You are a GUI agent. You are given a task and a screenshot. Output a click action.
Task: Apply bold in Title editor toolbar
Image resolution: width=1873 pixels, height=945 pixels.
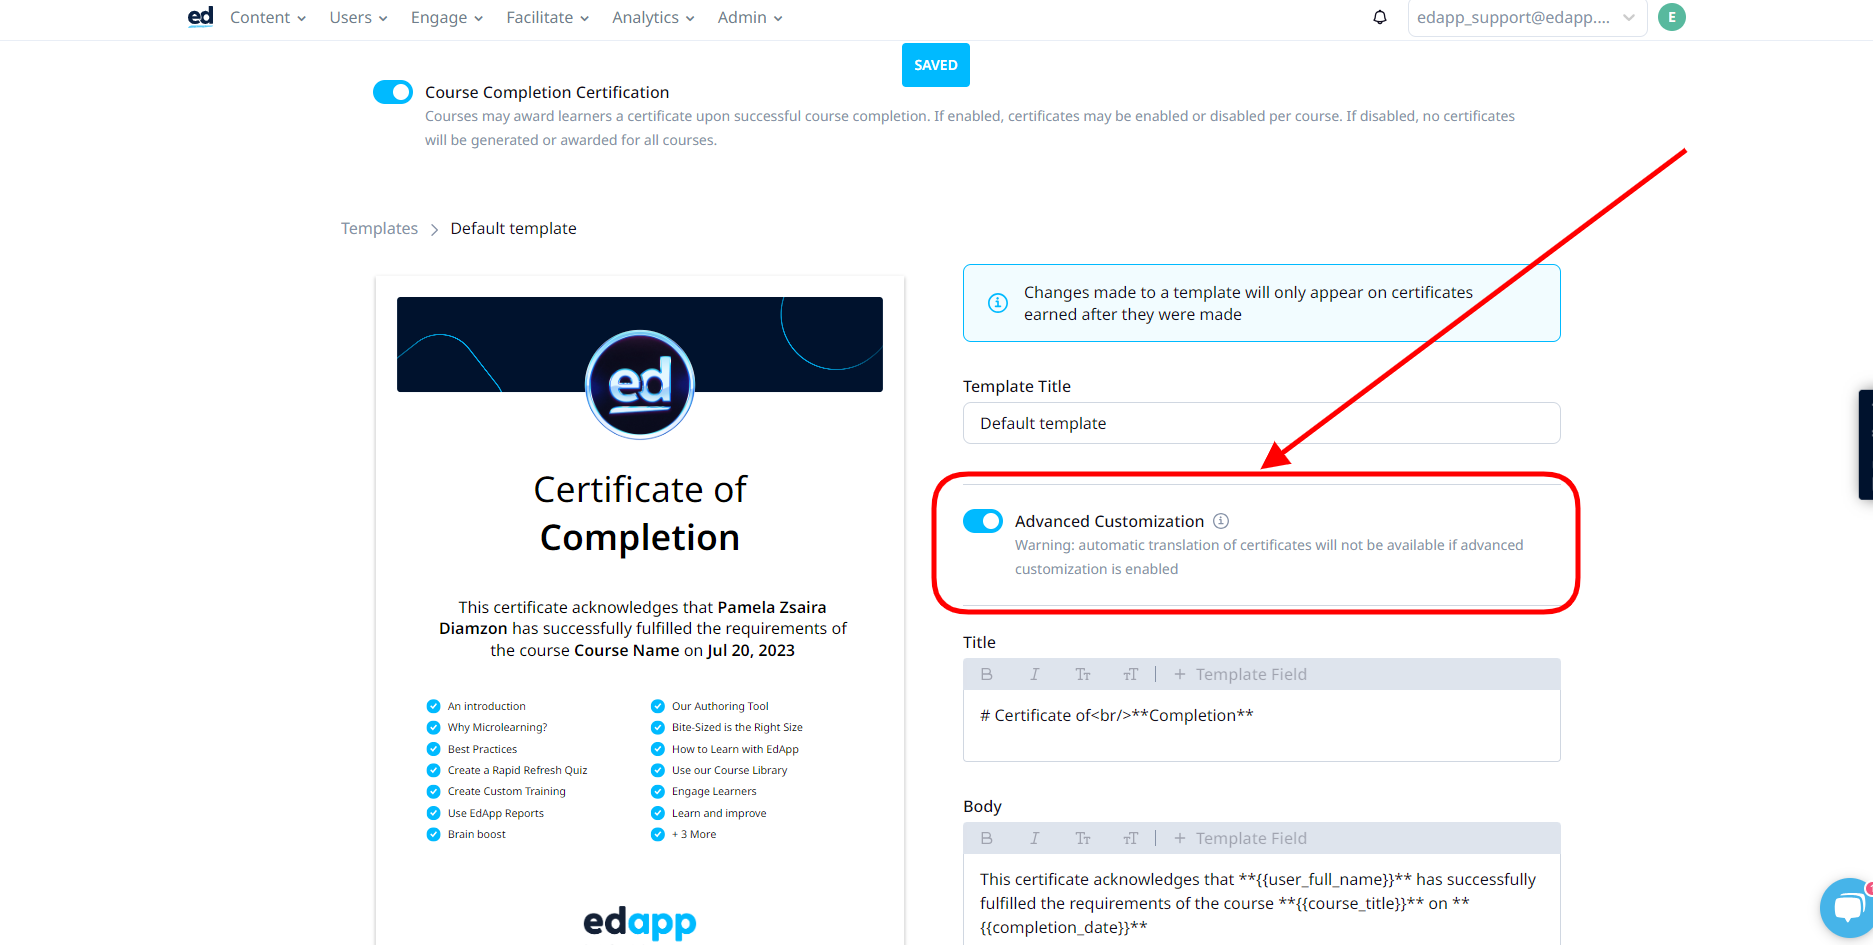986,675
